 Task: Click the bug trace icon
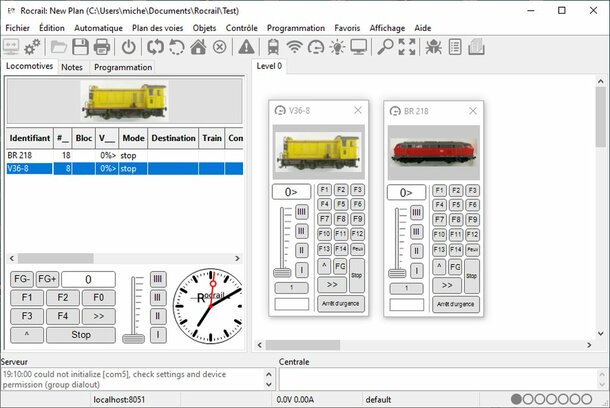coord(433,47)
